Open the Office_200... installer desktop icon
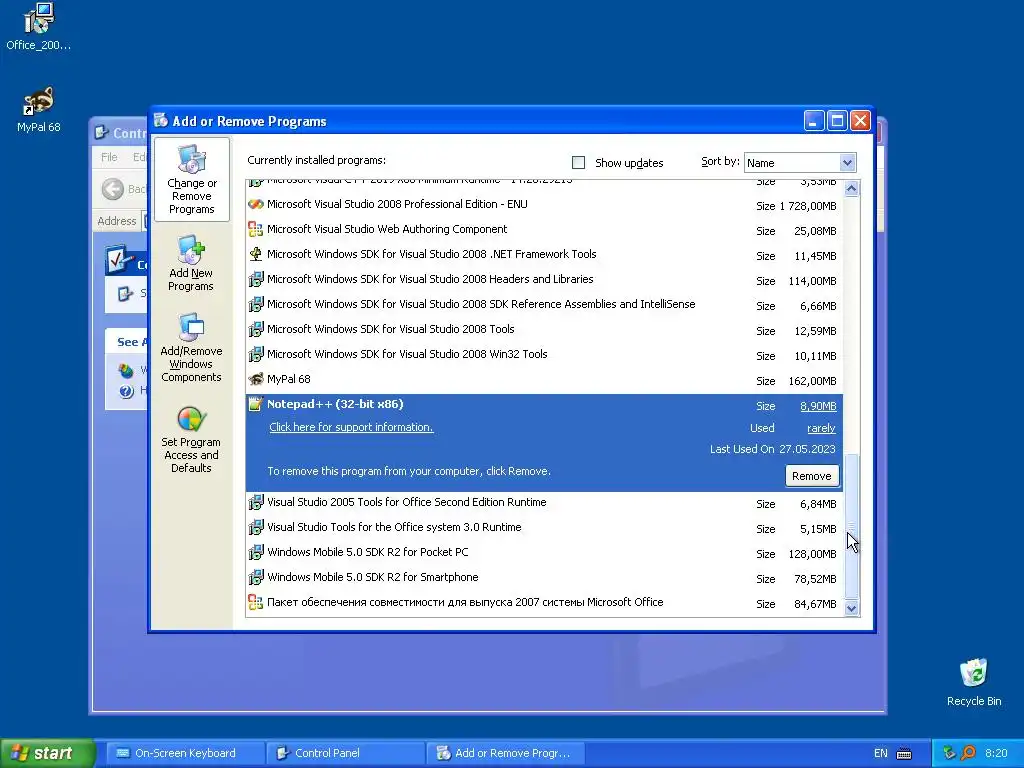The width and height of the screenshot is (1024, 768). tap(39, 18)
